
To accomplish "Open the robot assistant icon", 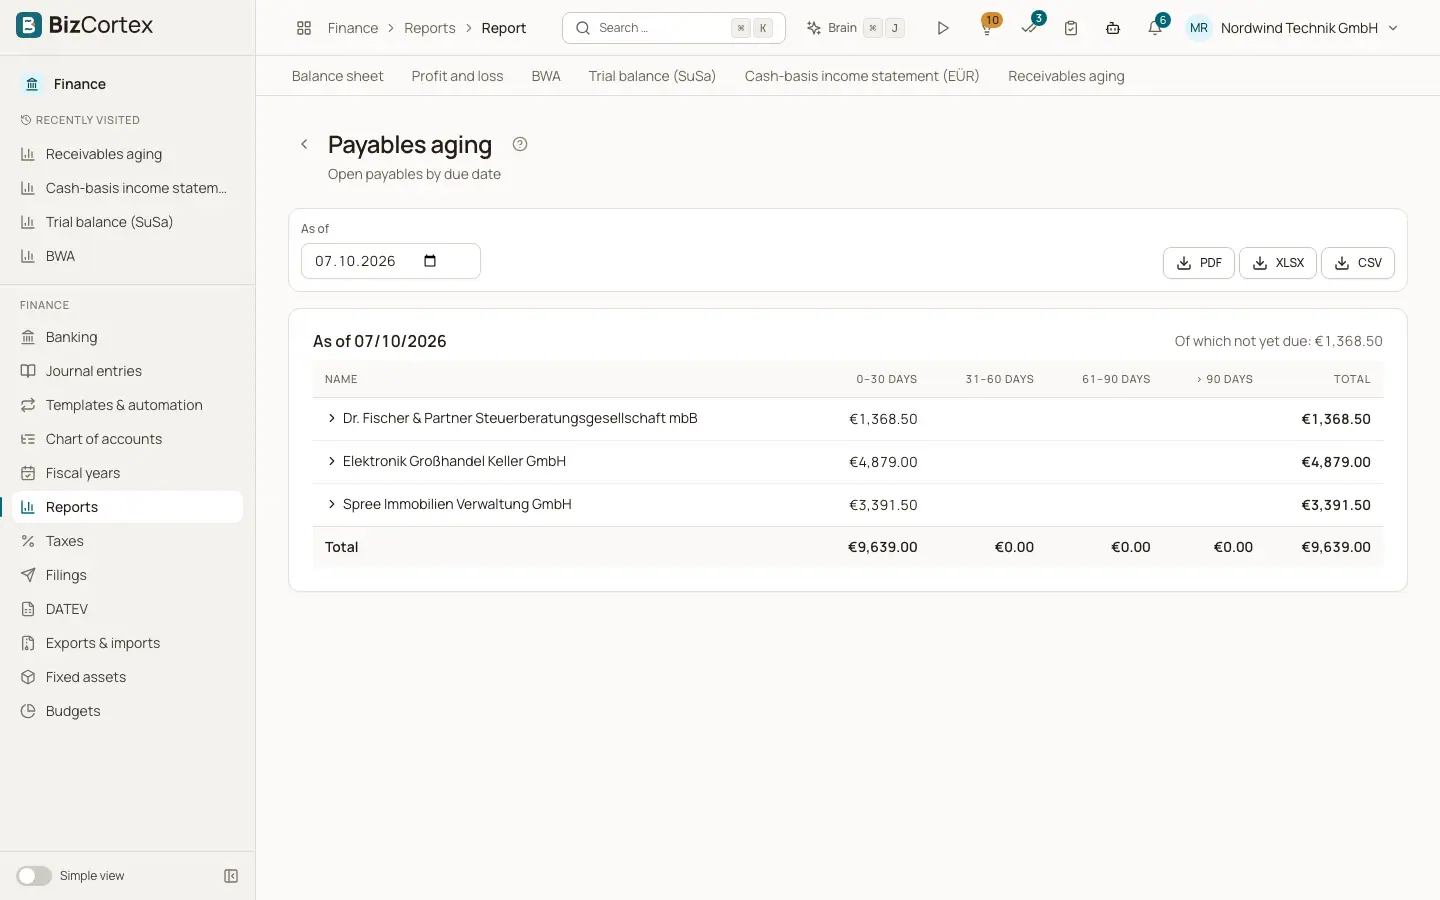I will point(1113,28).
